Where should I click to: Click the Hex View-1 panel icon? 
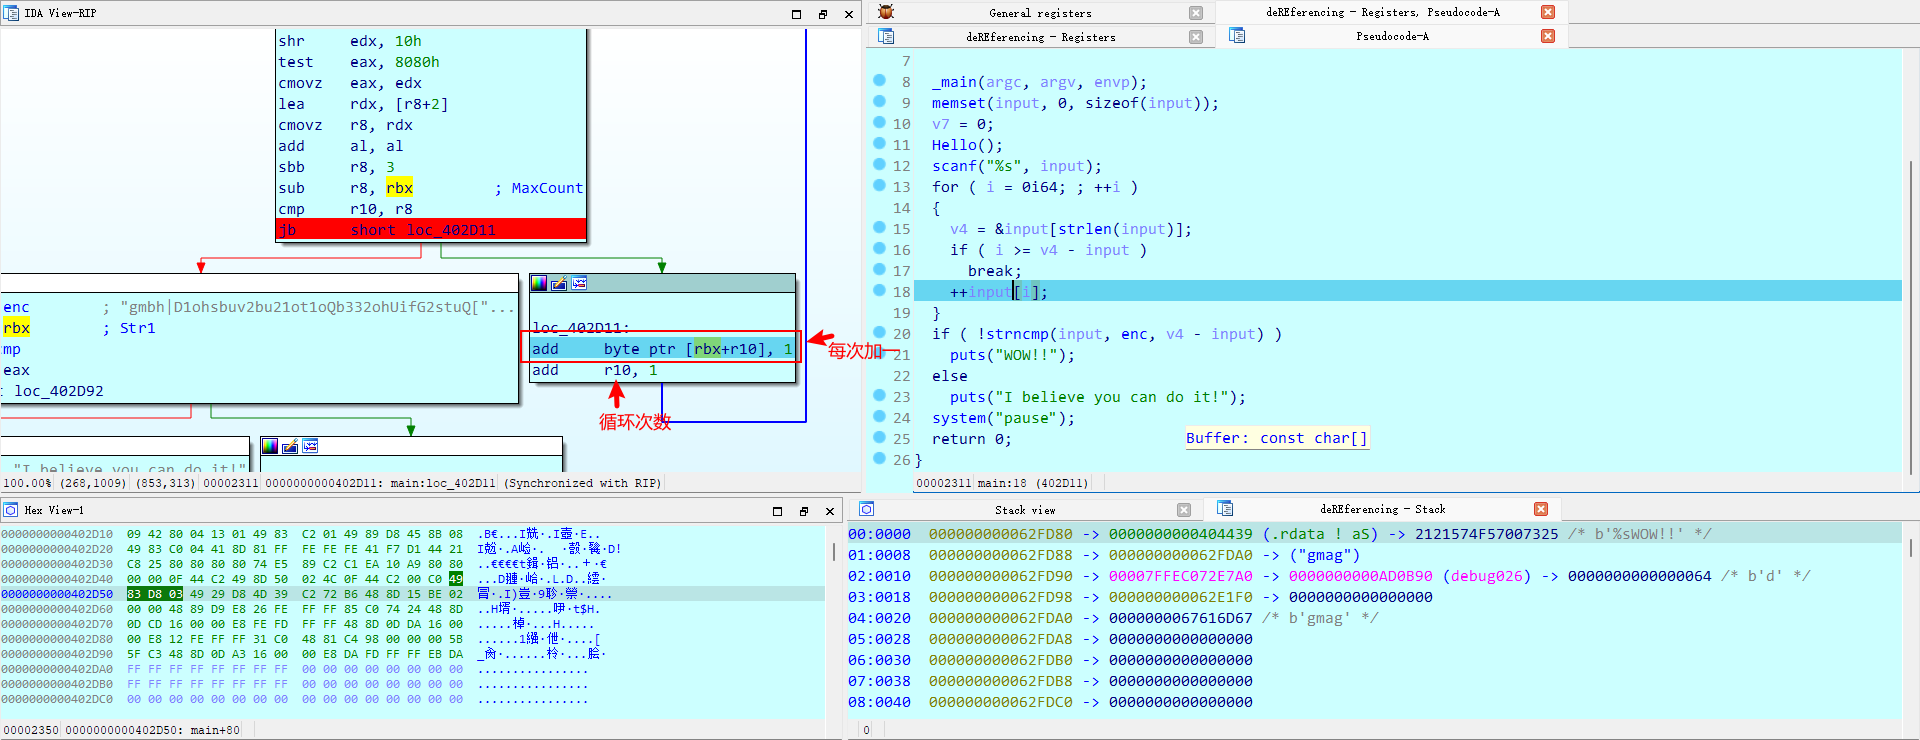pyautogui.click(x=11, y=510)
